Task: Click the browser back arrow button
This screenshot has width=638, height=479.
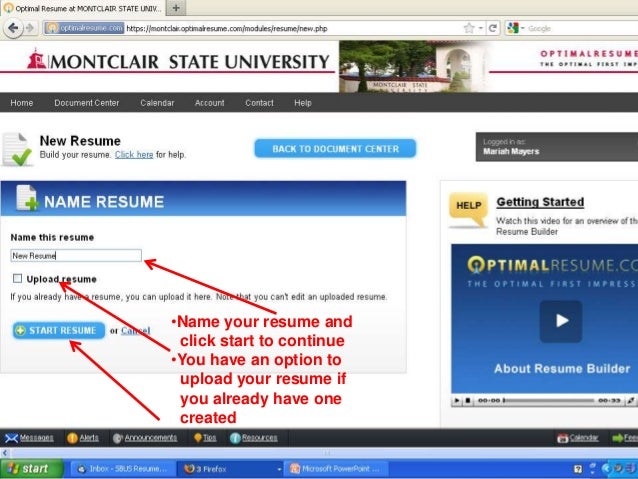Action: [x=13, y=28]
